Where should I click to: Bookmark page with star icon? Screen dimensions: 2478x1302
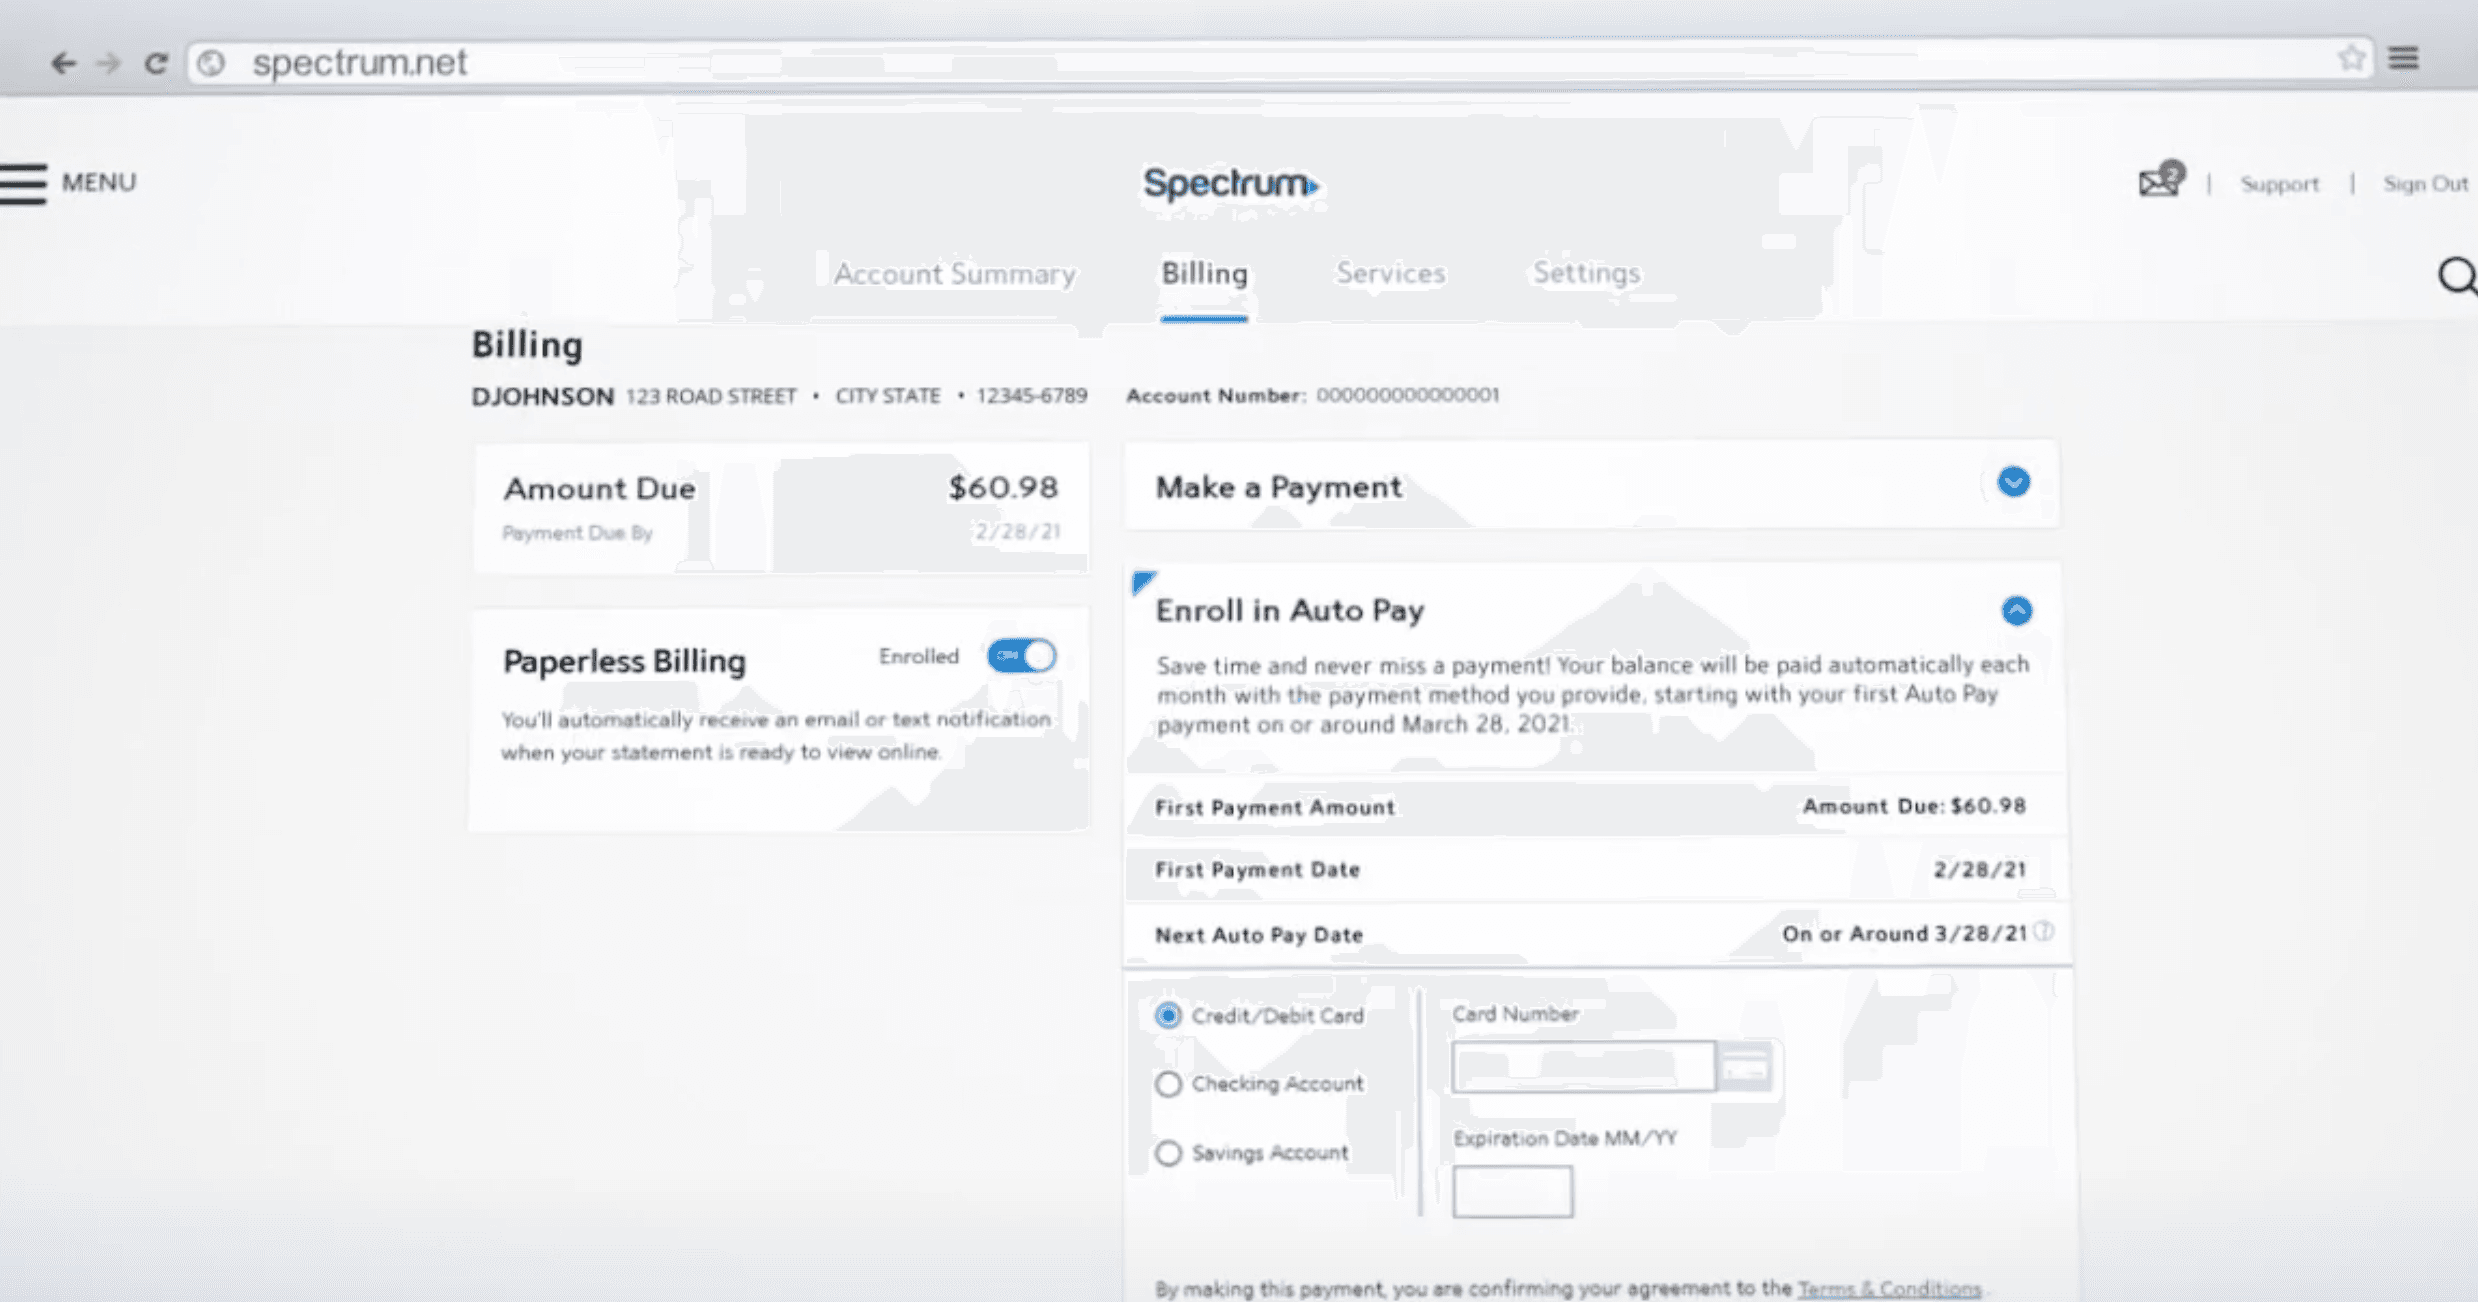[2350, 58]
